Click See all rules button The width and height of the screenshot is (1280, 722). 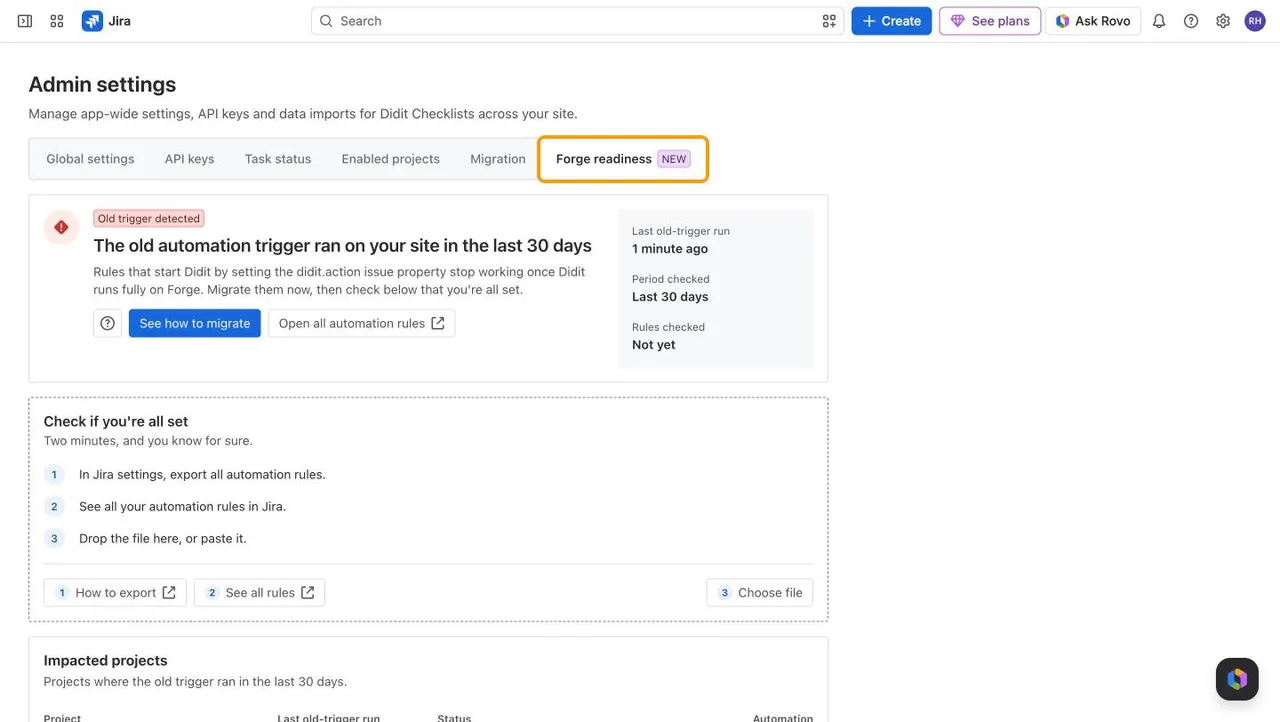260,592
